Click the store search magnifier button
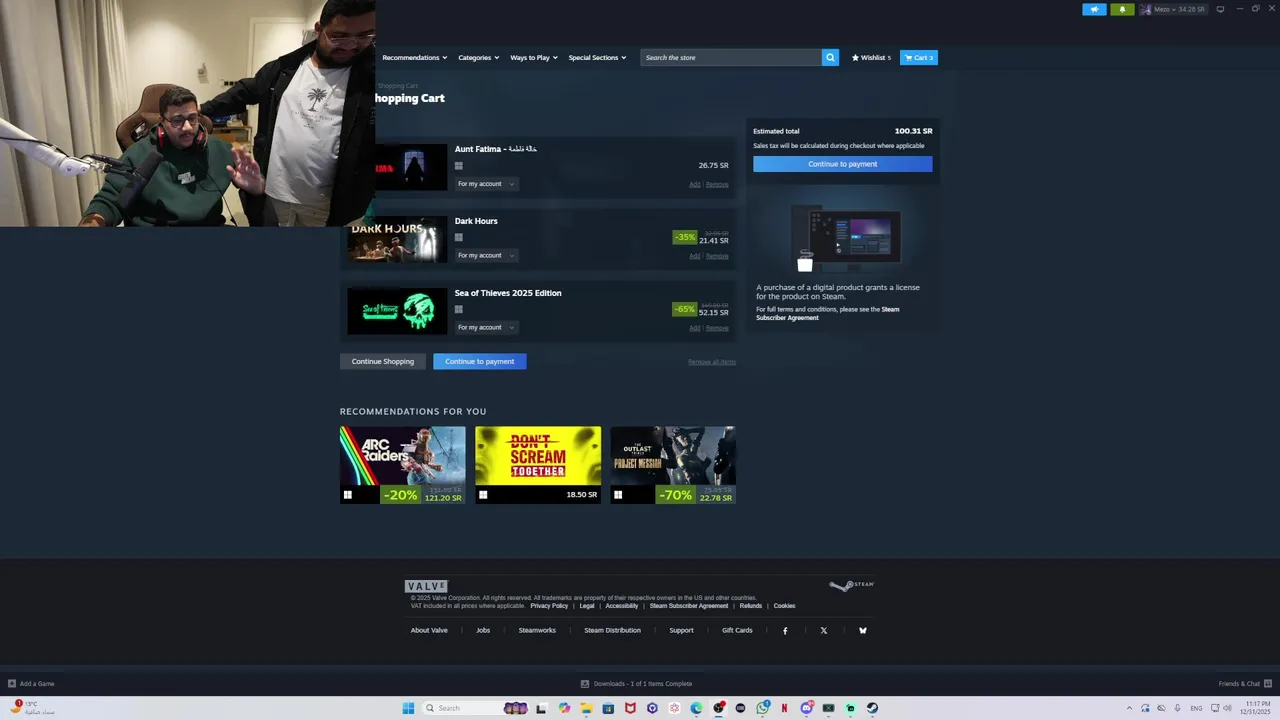Image resolution: width=1280 pixels, height=720 pixels. [830, 57]
